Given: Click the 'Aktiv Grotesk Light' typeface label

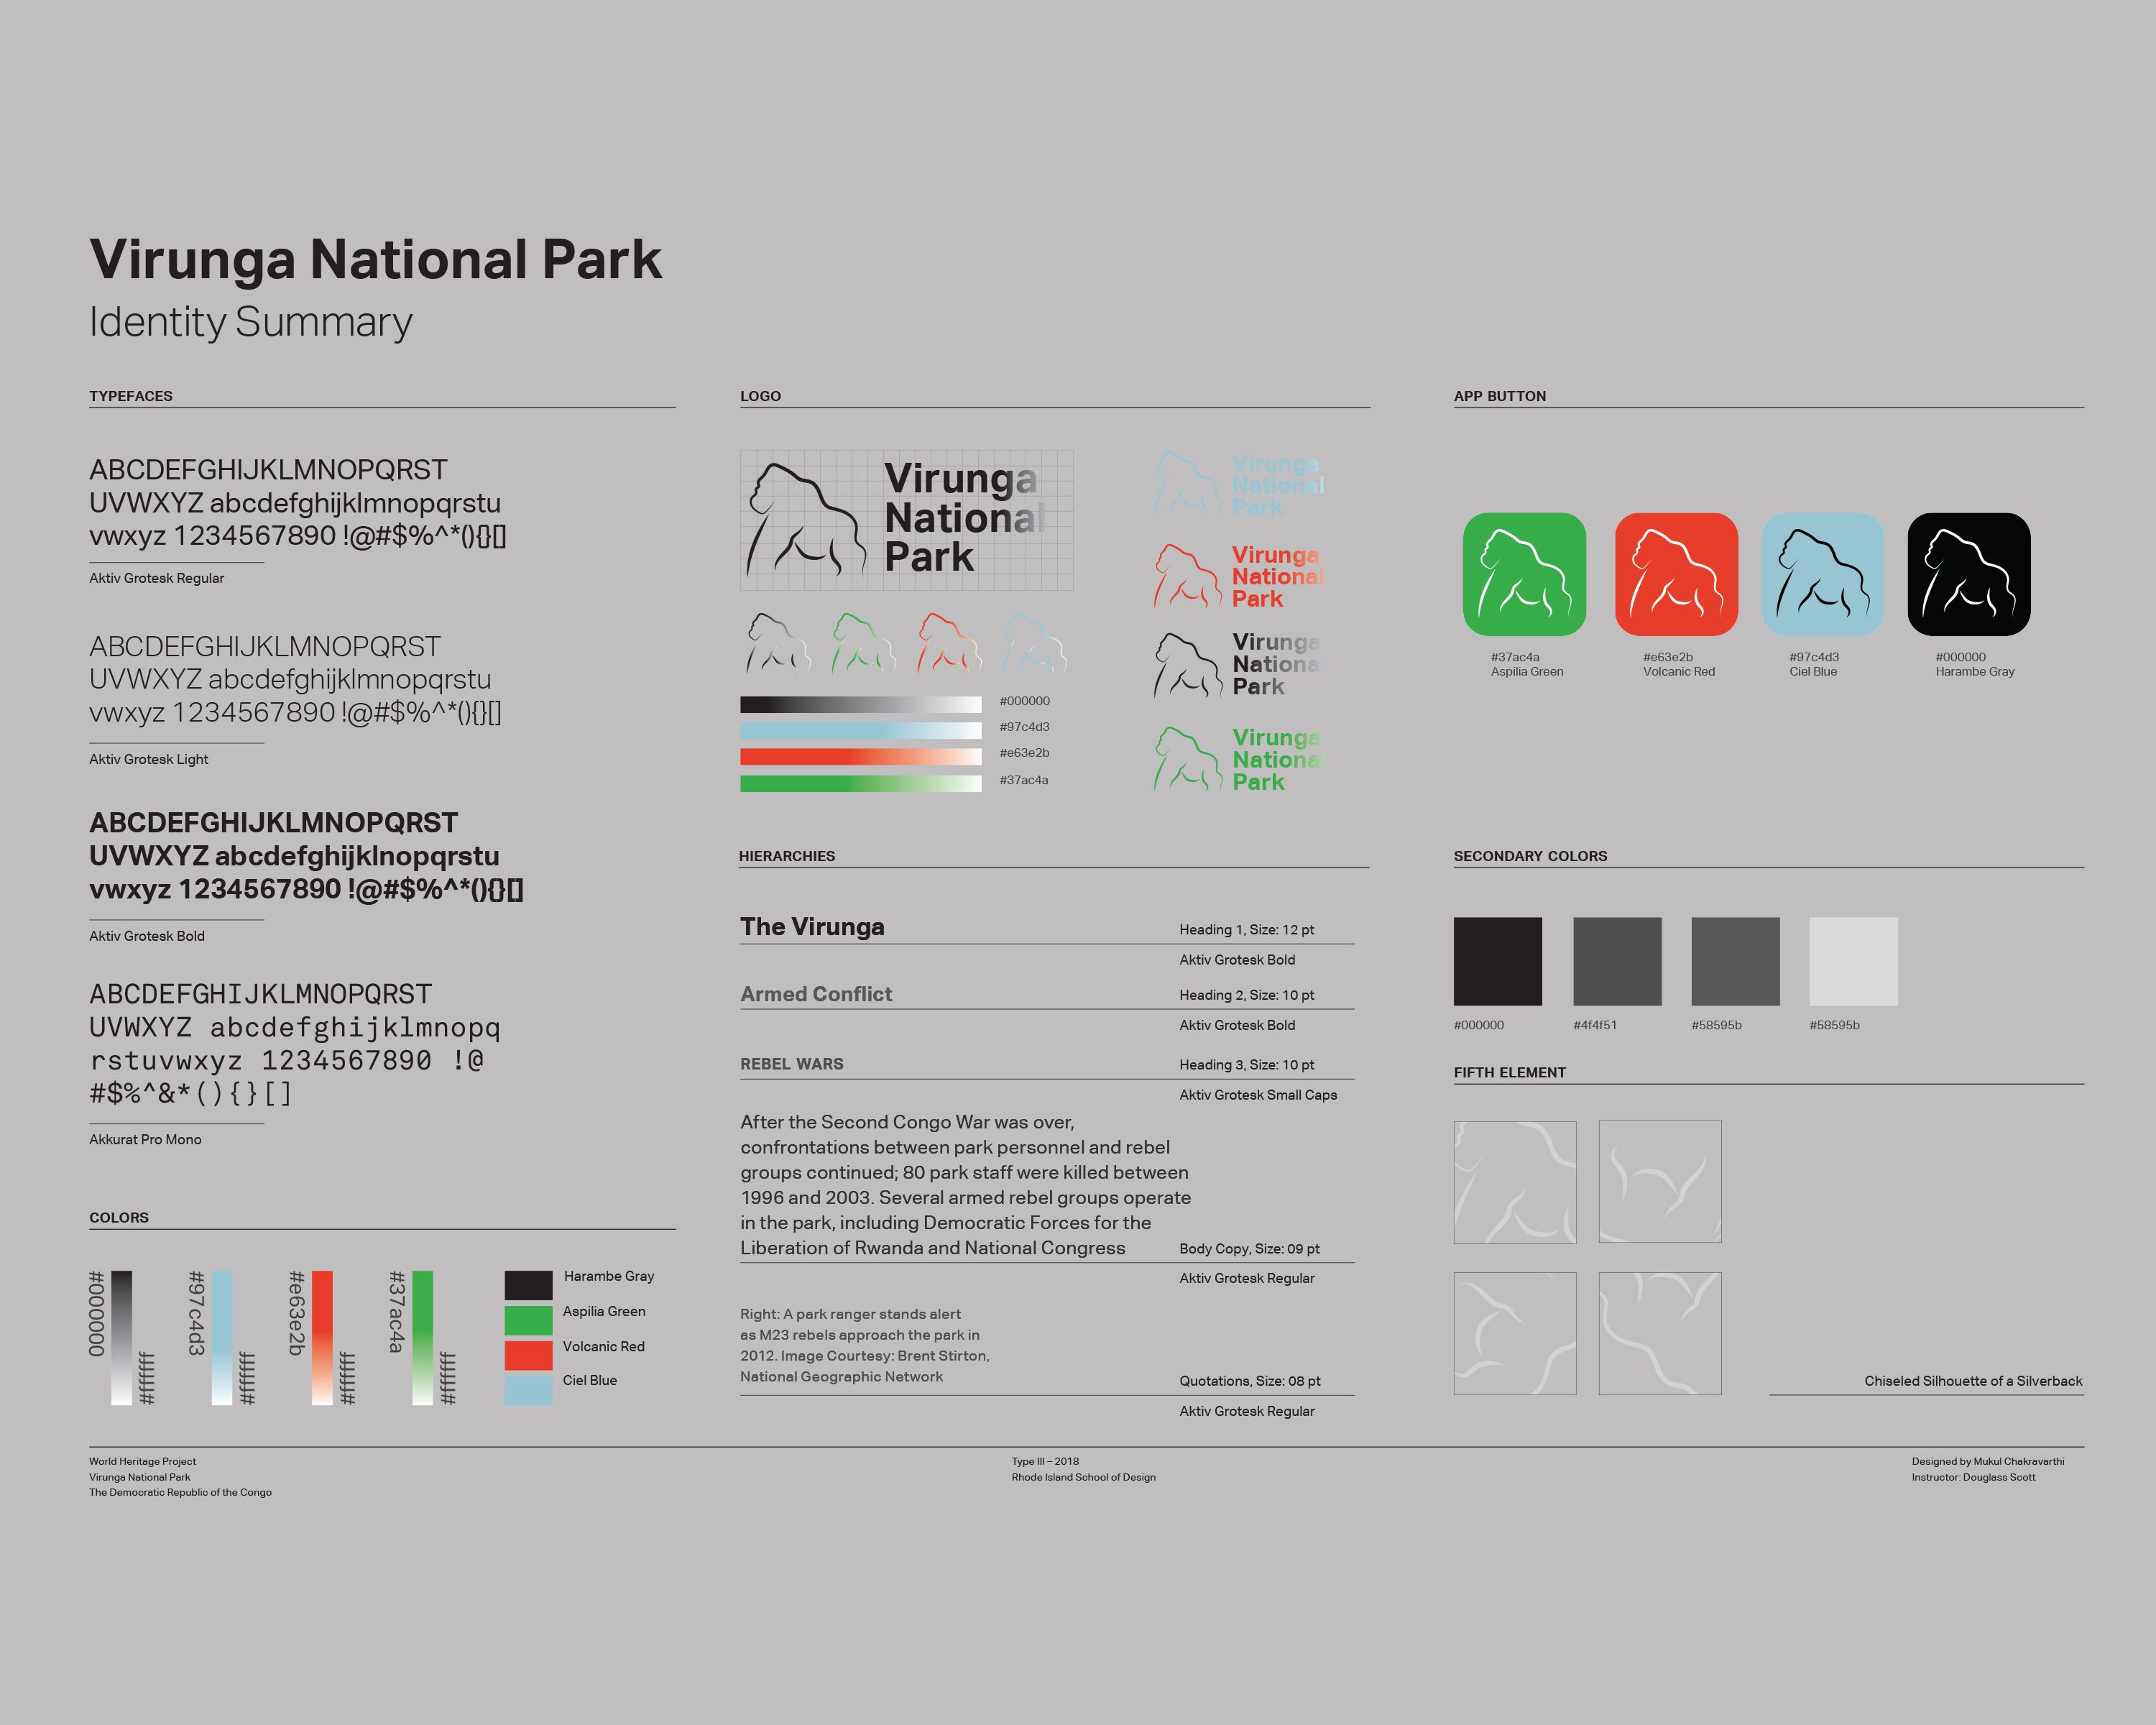Looking at the screenshot, I should 149,759.
